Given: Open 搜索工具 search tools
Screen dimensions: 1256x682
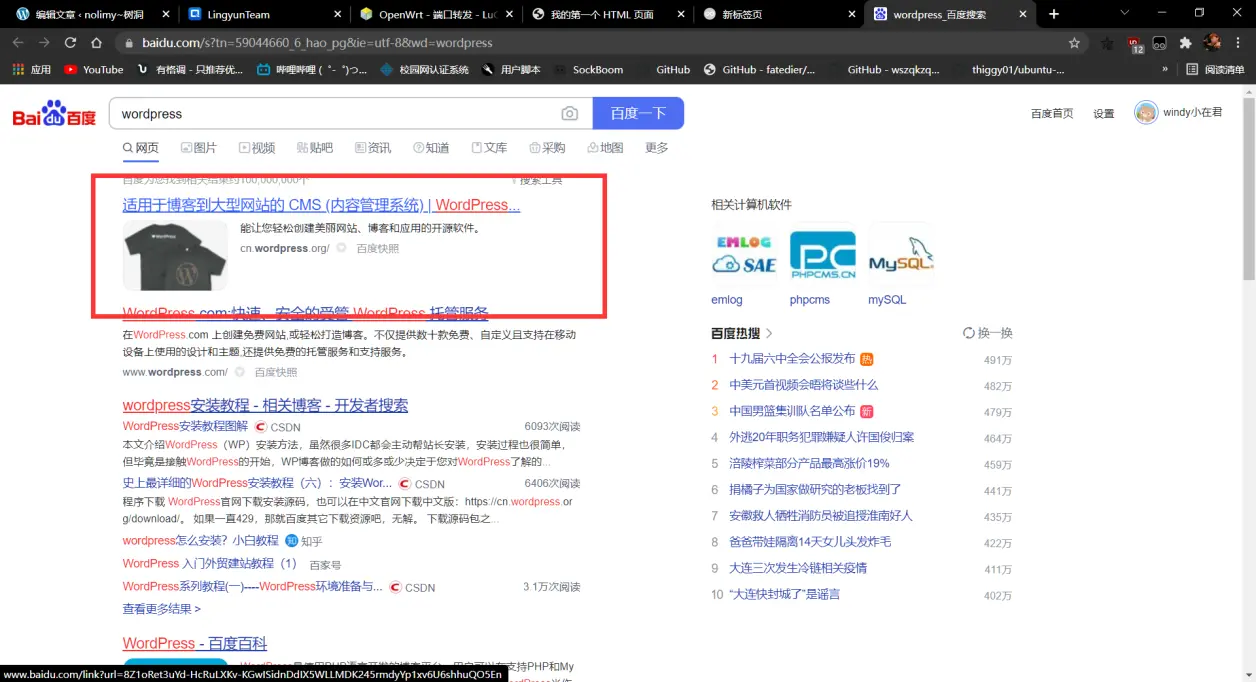Looking at the screenshot, I should pyautogui.click(x=537, y=181).
